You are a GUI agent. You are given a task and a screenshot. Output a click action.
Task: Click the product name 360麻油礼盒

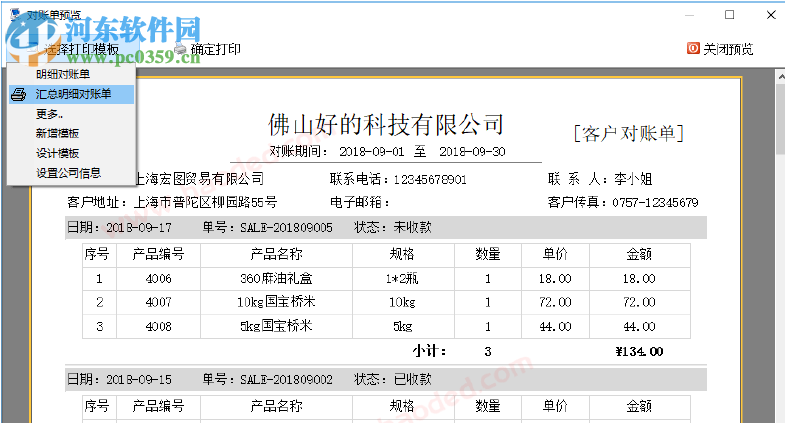[x=276, y=278]
